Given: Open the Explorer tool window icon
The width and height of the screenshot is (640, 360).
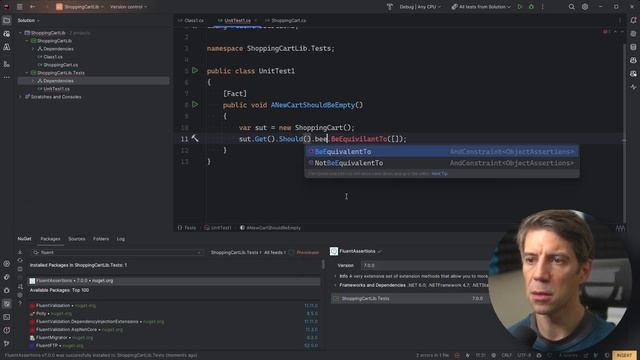Looking at the screenshot, I should [7, 20].
